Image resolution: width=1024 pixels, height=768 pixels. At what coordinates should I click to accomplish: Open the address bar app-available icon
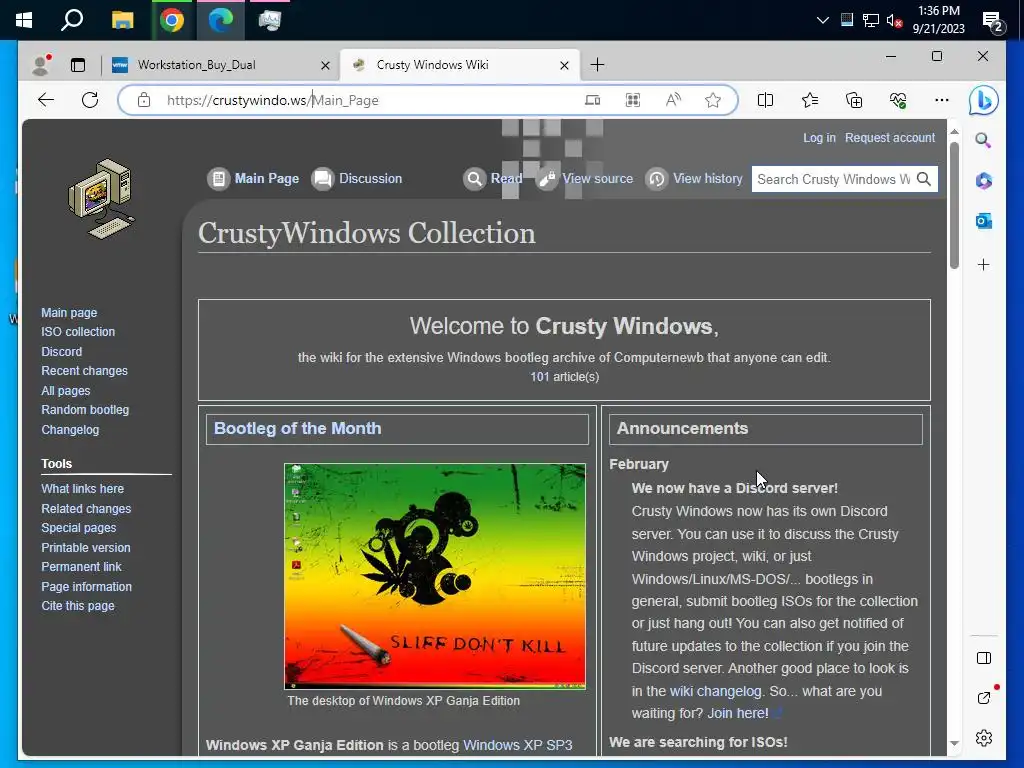pyautogui.click(x=592, y=100)
